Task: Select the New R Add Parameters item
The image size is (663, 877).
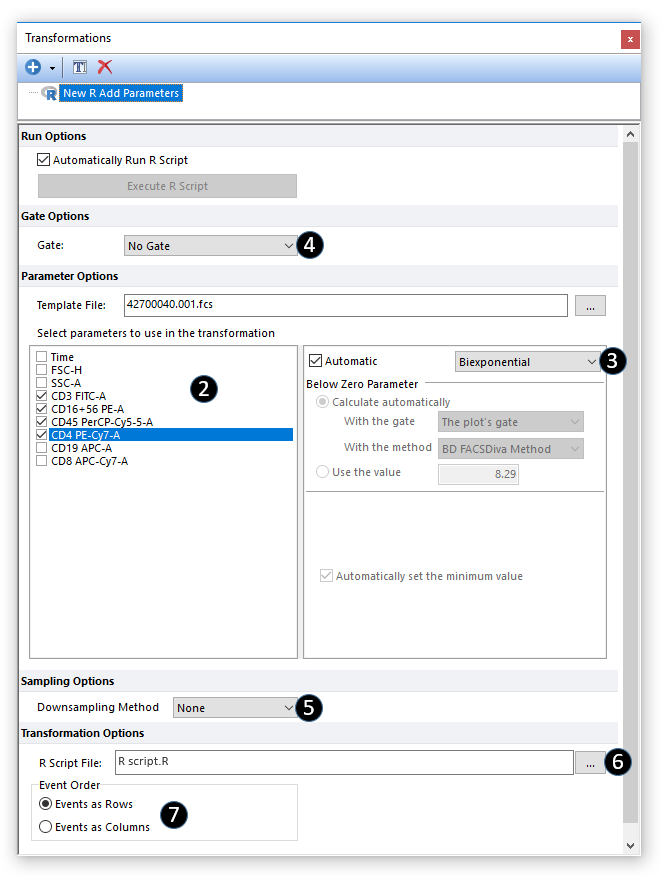Action: pos(120,94)
